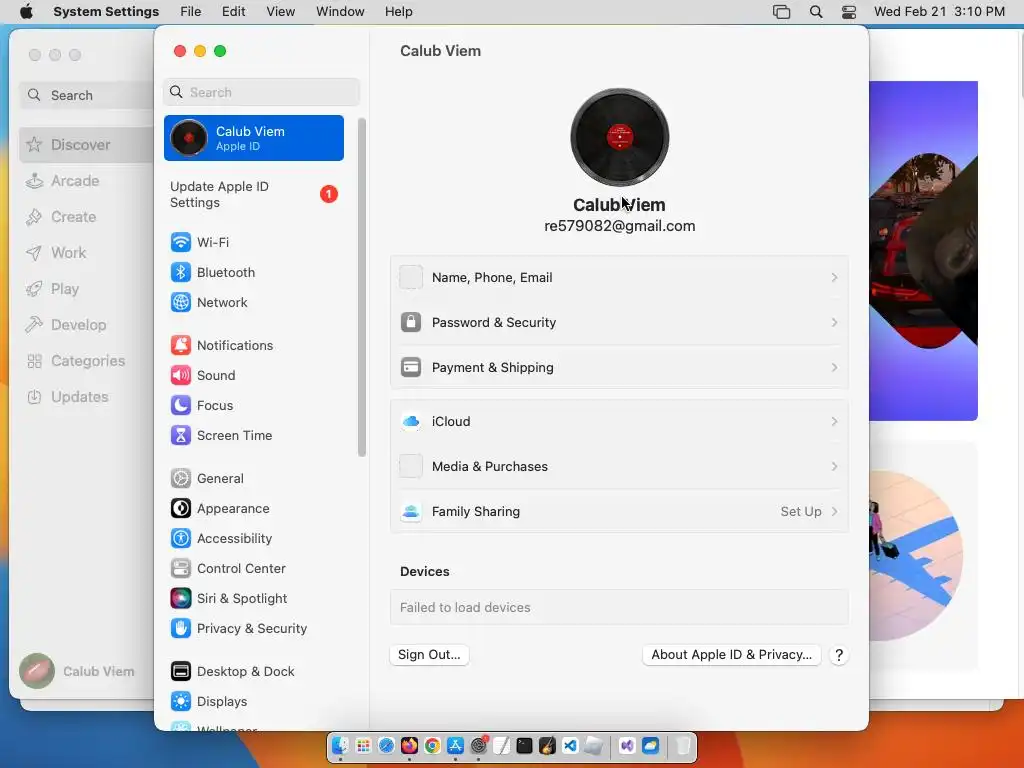The image size is (1024, 768).
Task: Open GarageBand from the Dock
Action: [x=547, y=746]
